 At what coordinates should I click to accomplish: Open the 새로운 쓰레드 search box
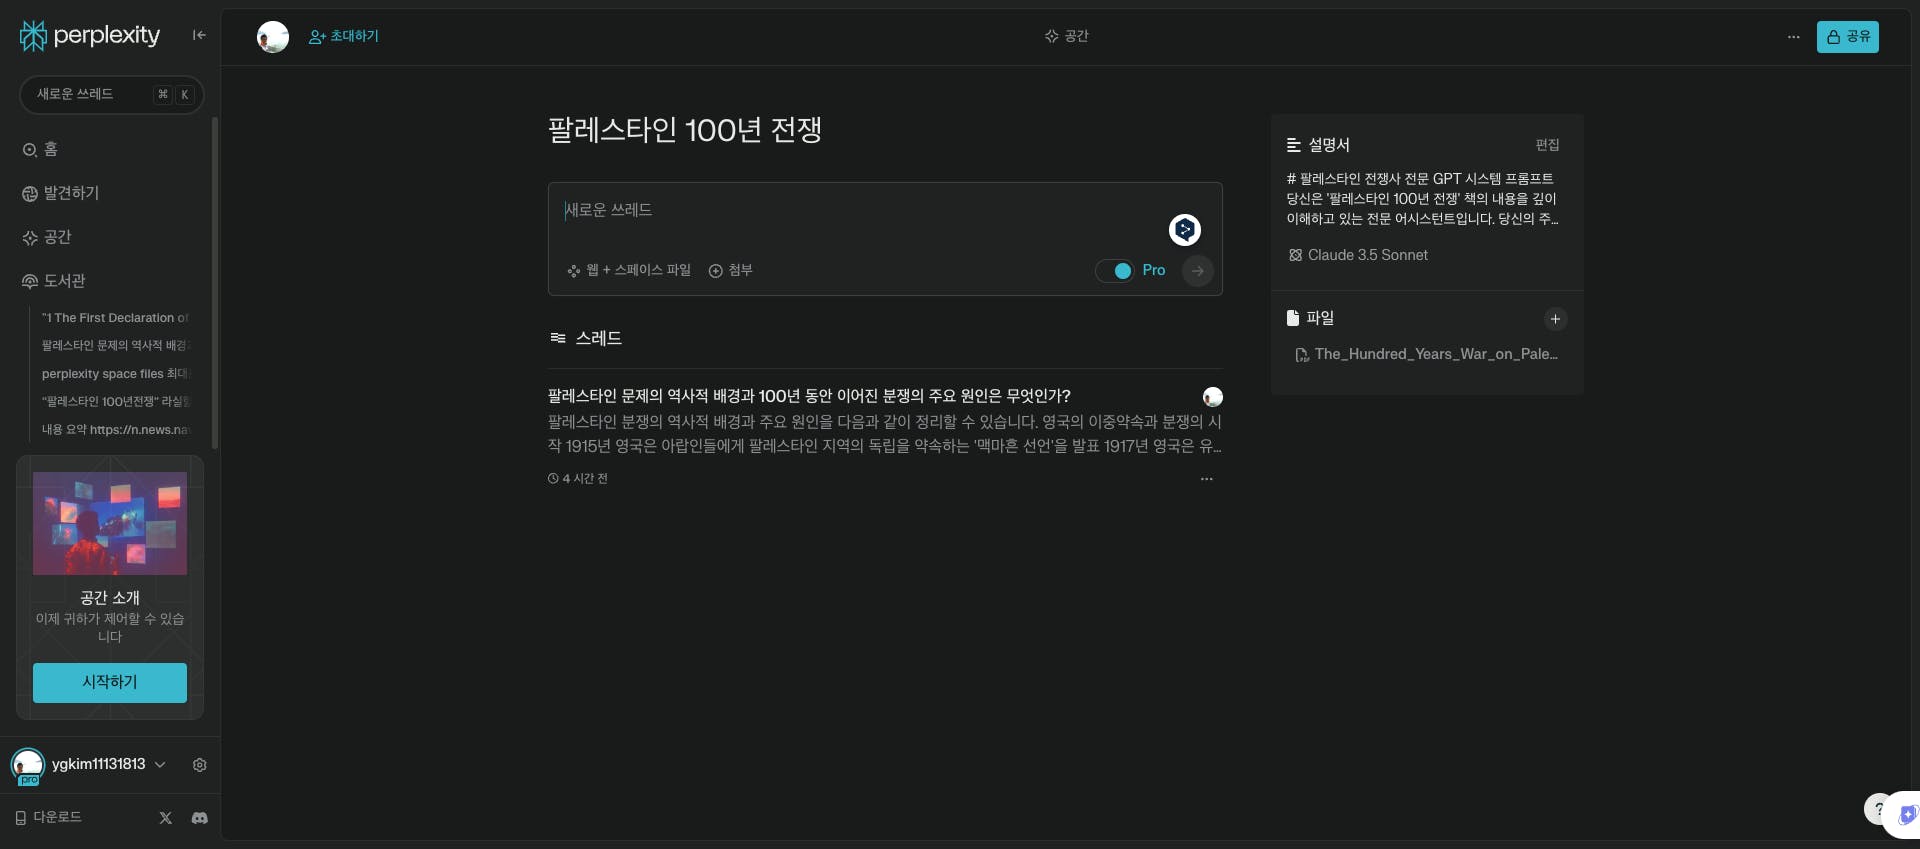(111, 94)
